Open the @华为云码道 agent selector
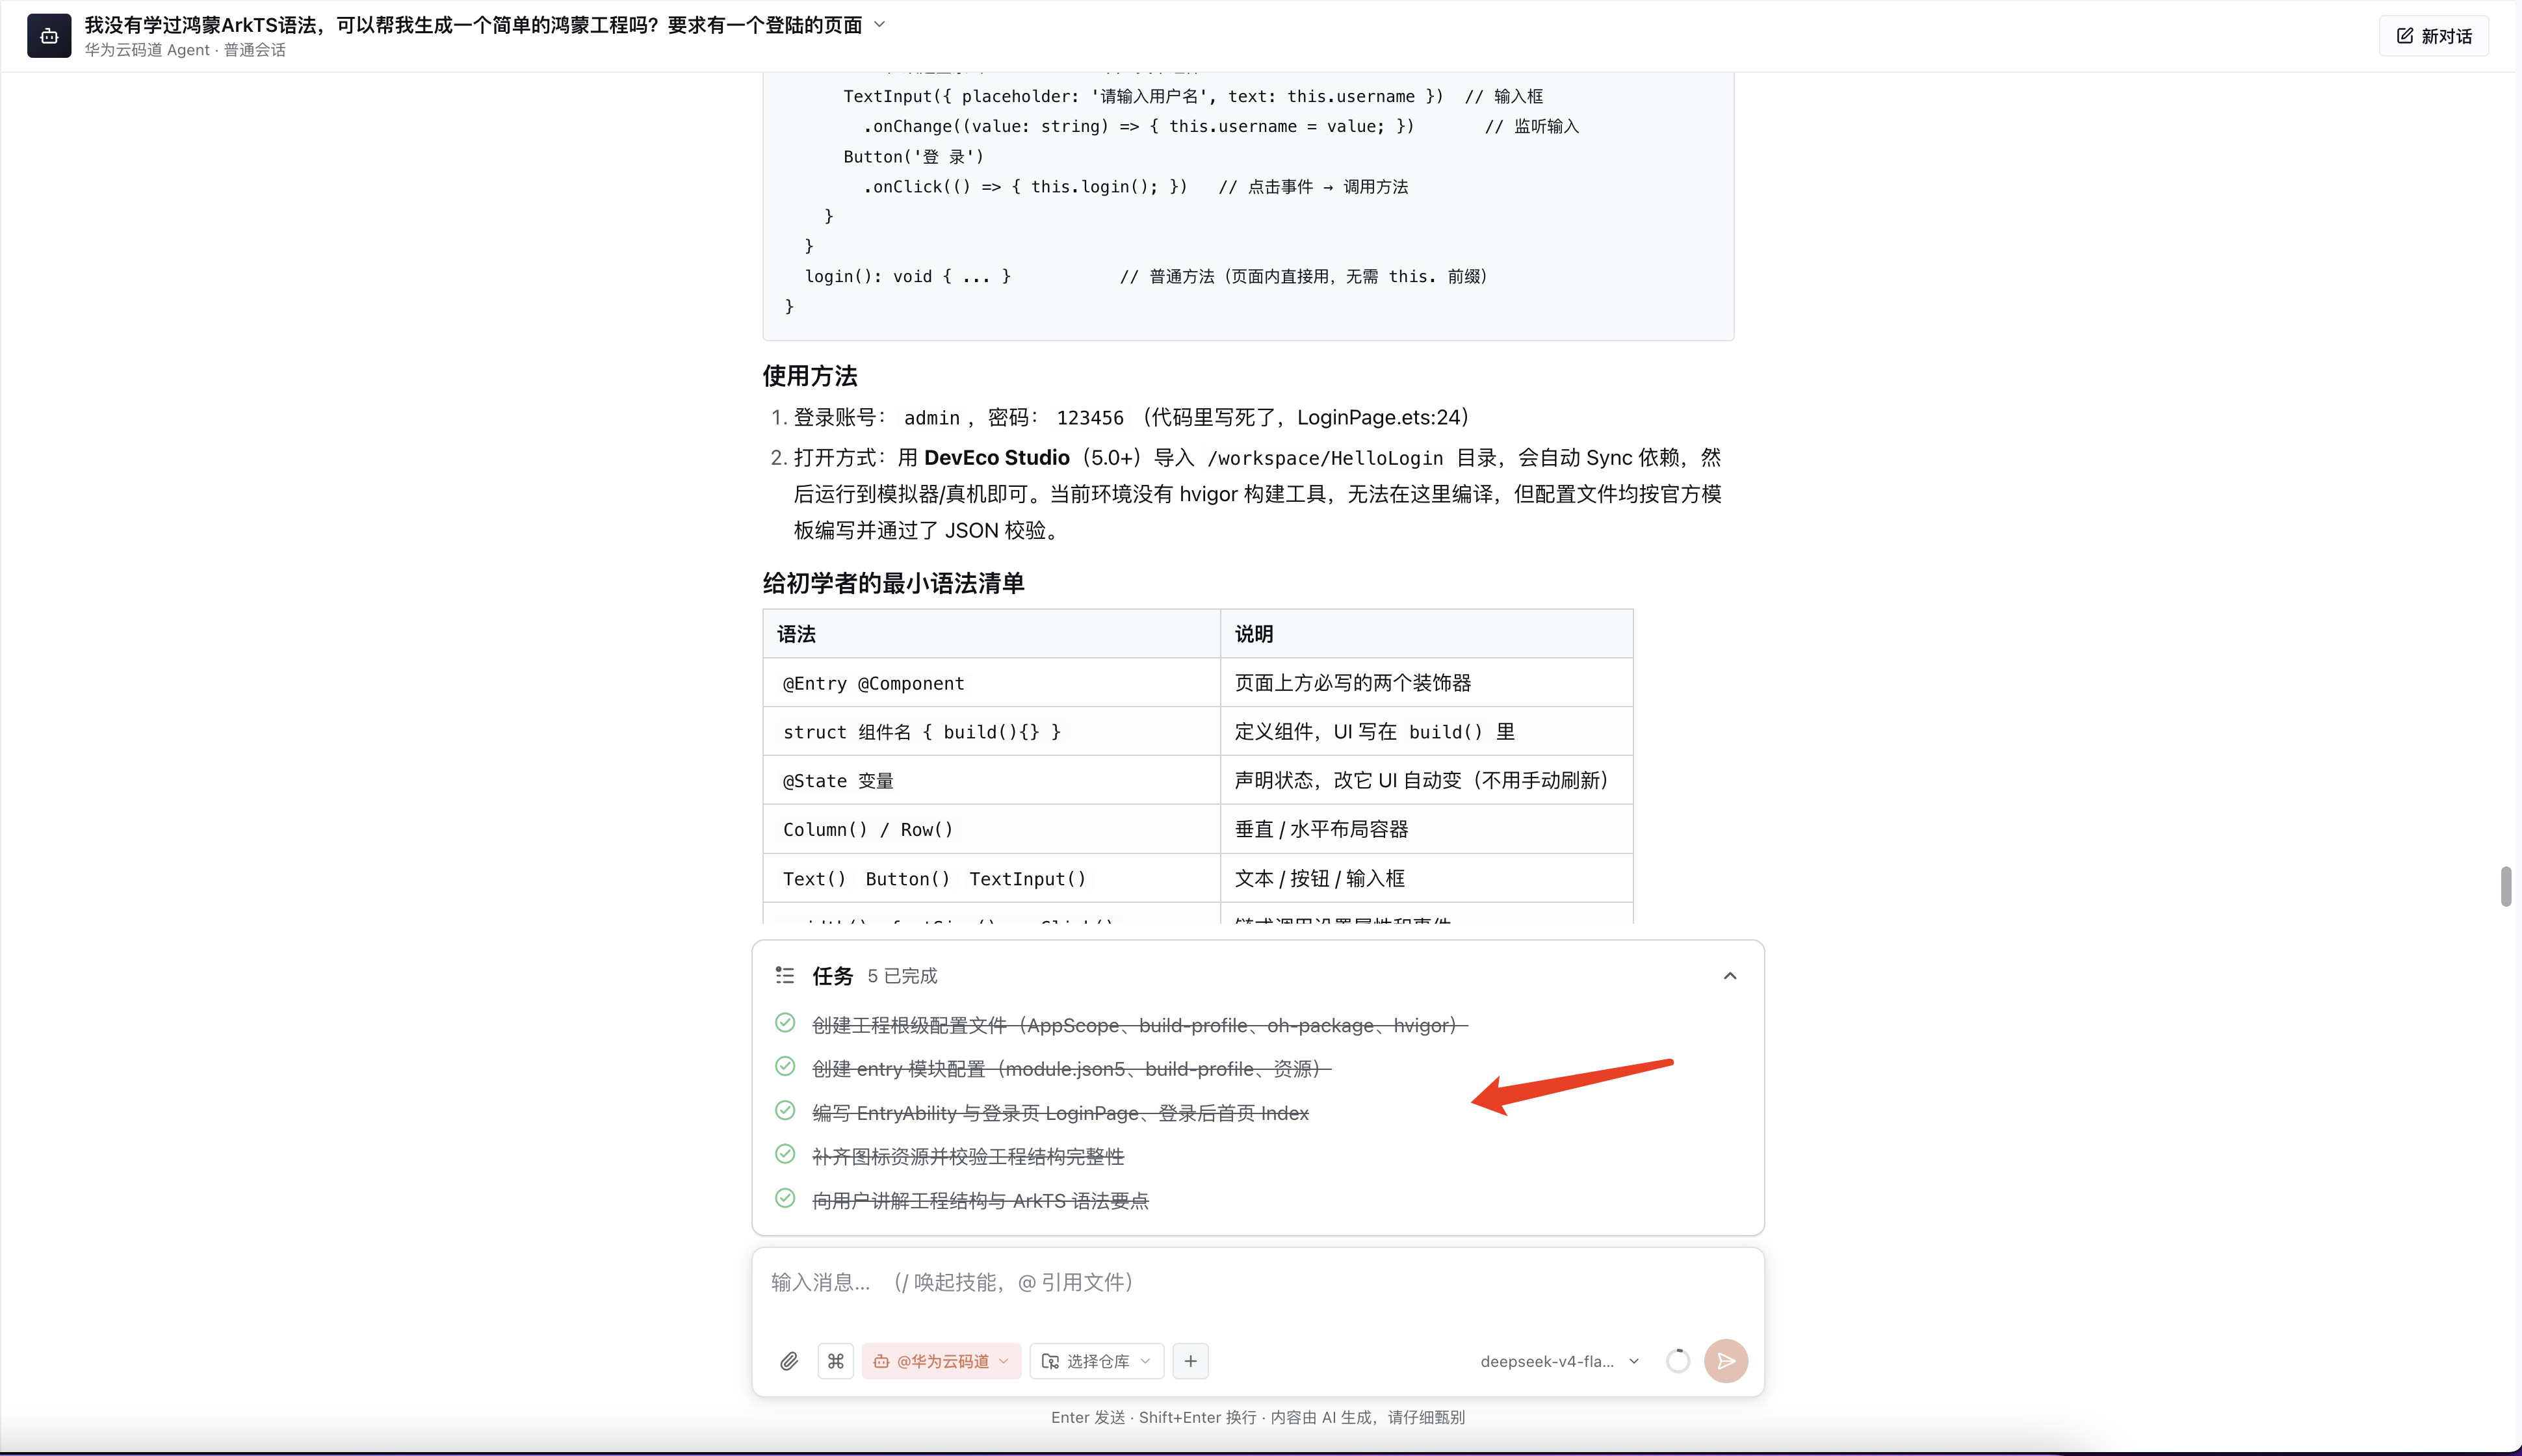The width and height of the screenshot is (2522, 1456). (941, 1361)
